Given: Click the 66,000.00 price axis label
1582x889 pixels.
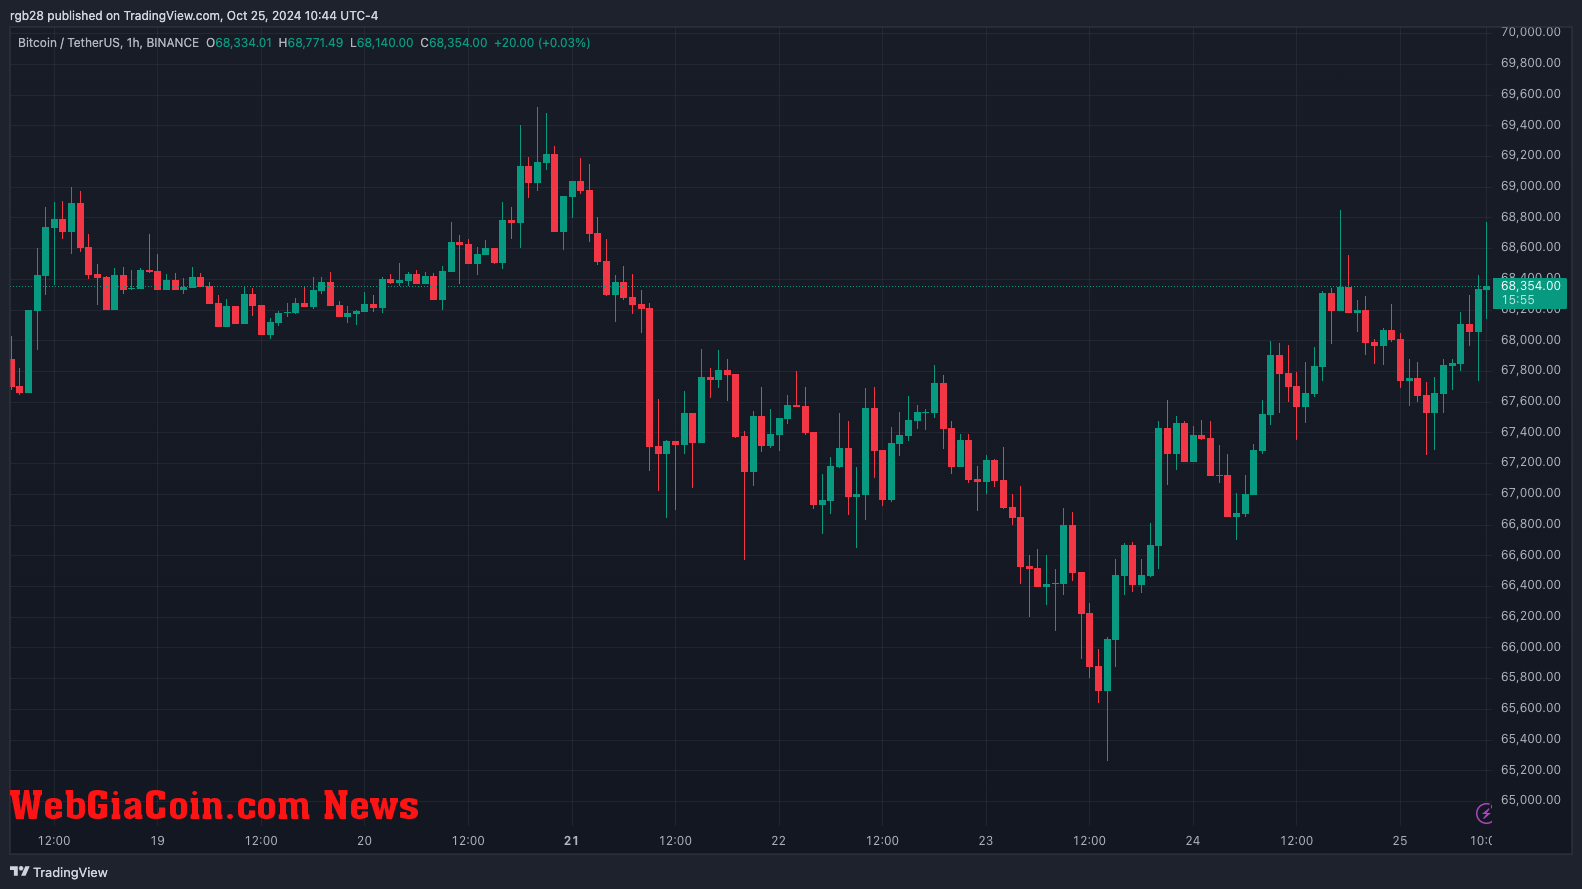Looking at the screenshot, I should click(1531, 647).
